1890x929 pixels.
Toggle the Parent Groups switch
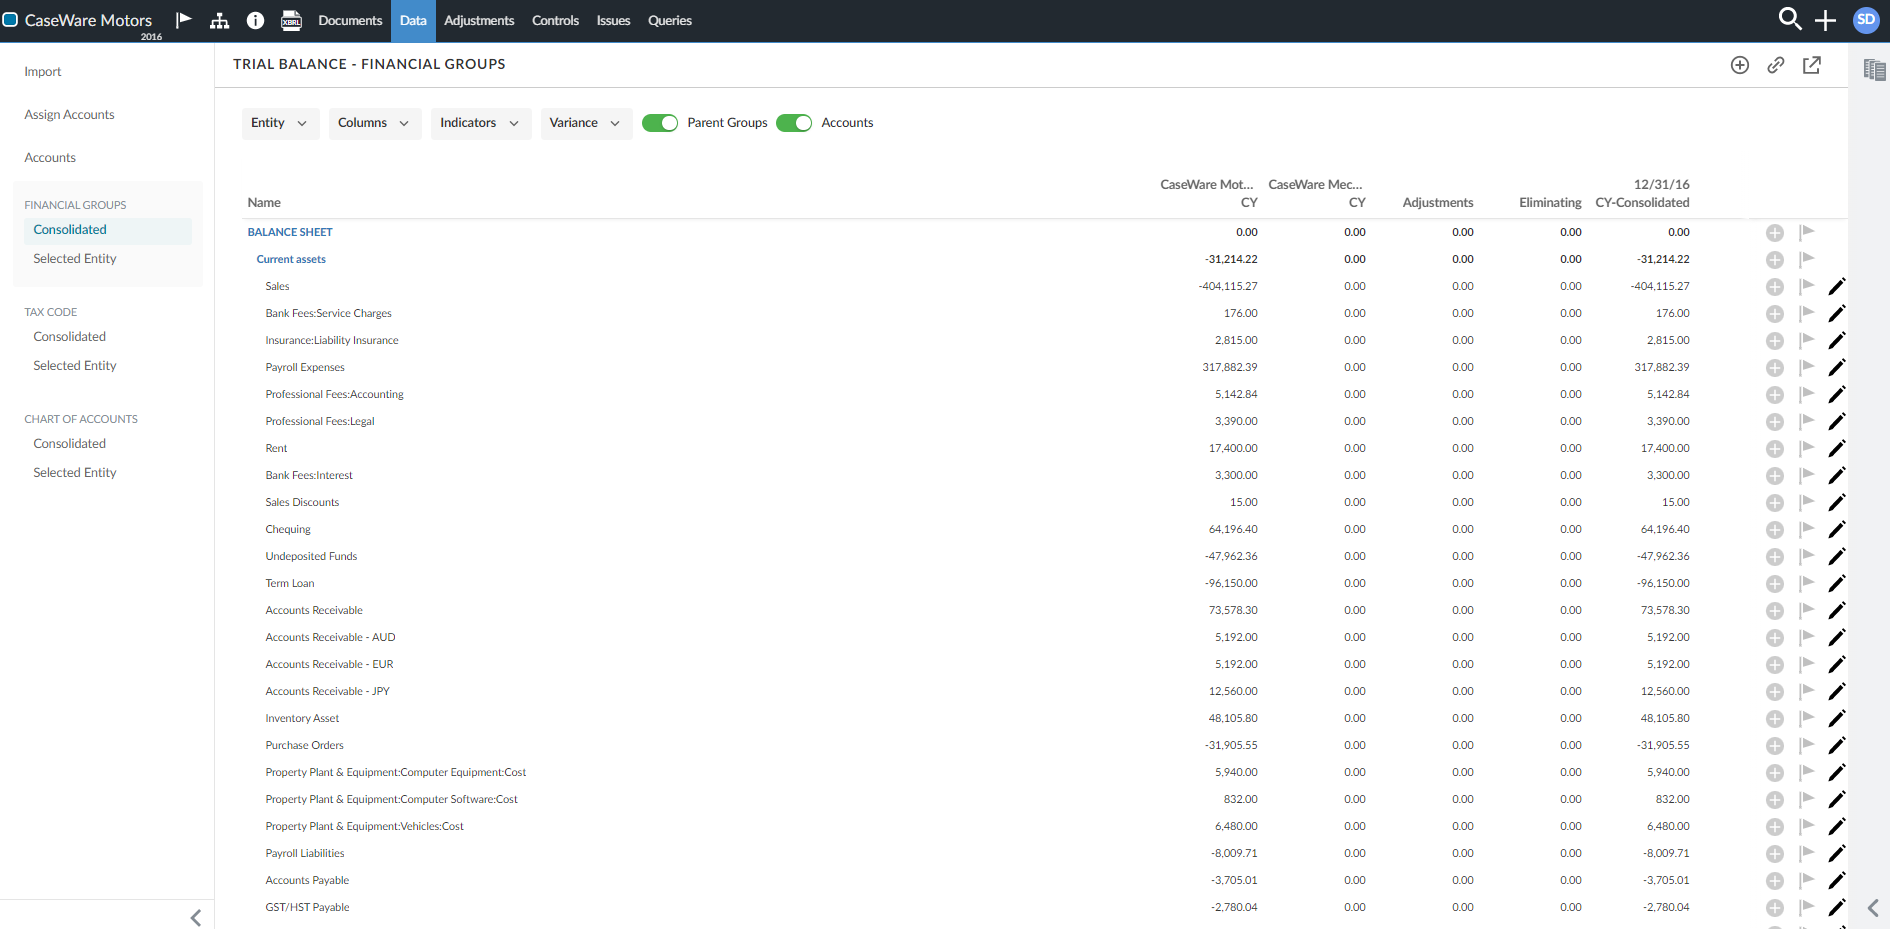click(x=660, y=123)
